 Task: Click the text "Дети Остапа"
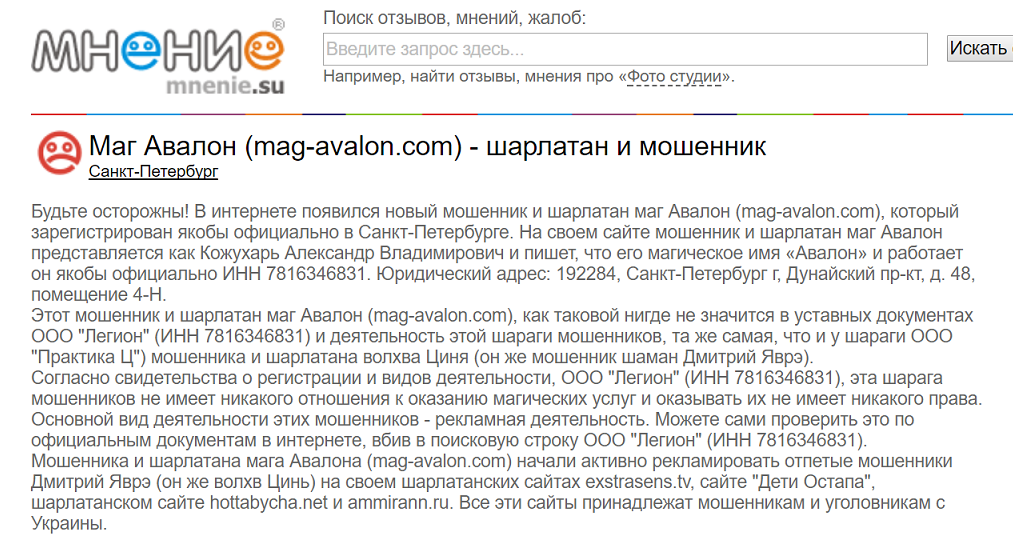(x=813, y=482)
